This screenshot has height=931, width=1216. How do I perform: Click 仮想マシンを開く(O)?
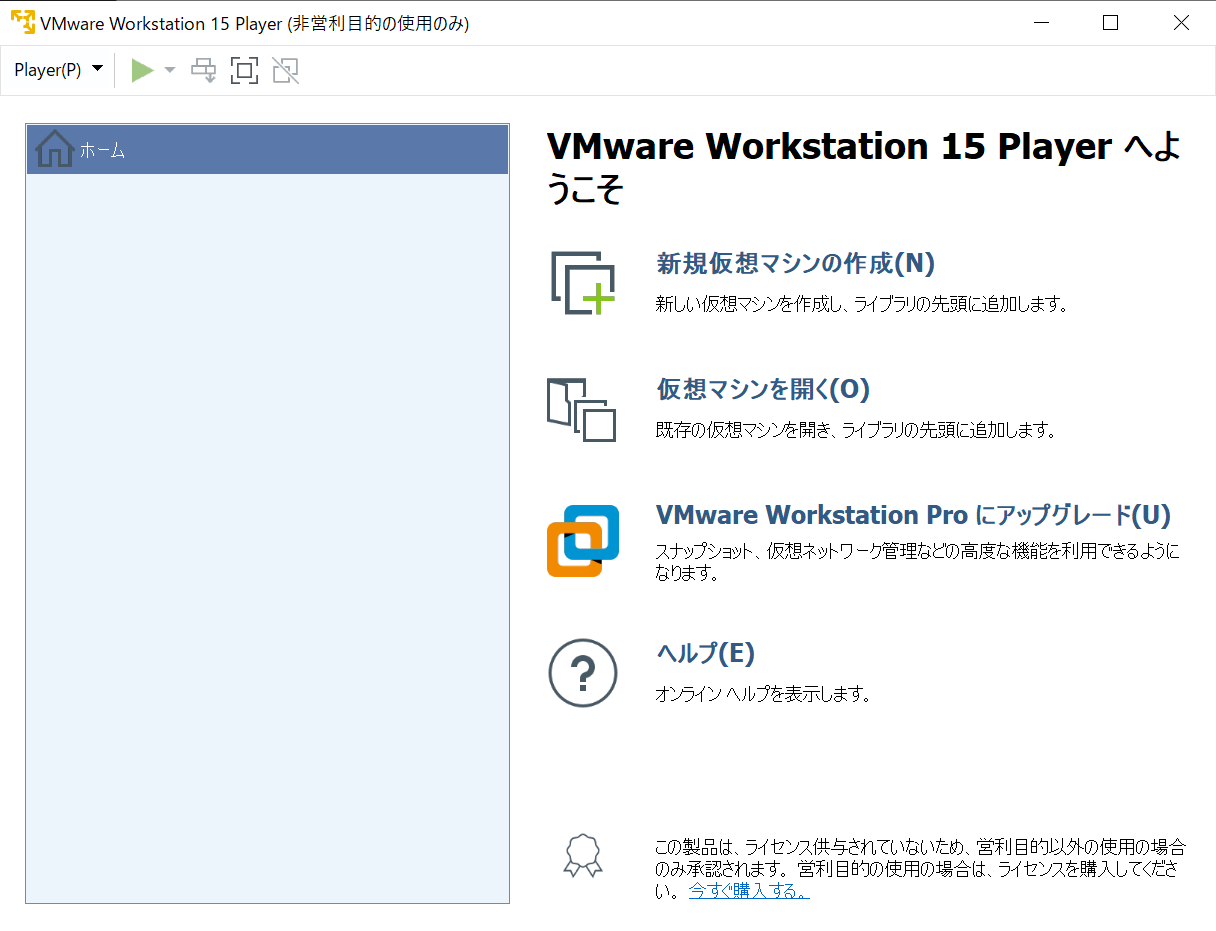764,391
